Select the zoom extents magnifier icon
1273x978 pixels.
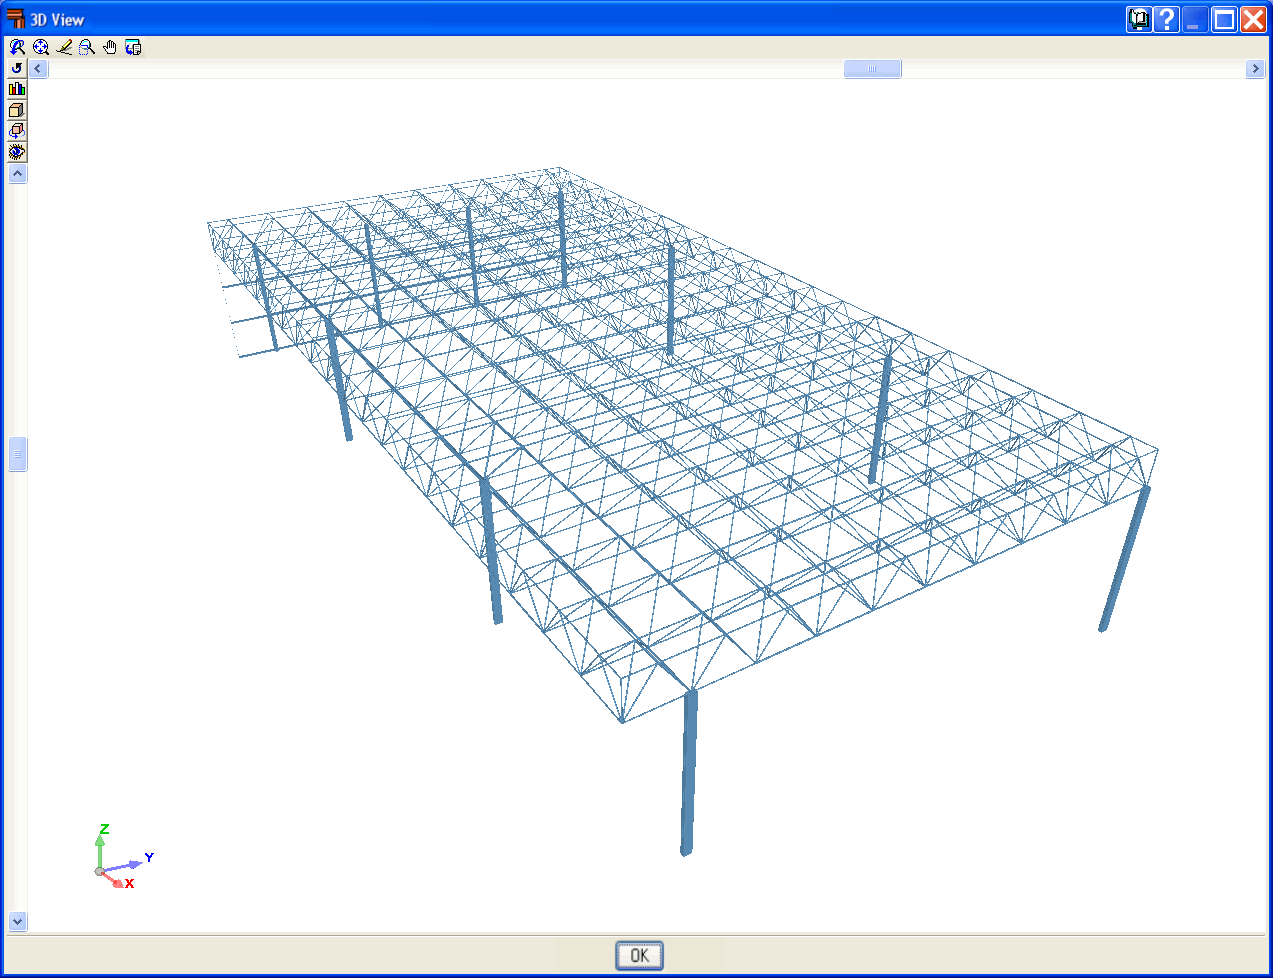tap(41, 47)
